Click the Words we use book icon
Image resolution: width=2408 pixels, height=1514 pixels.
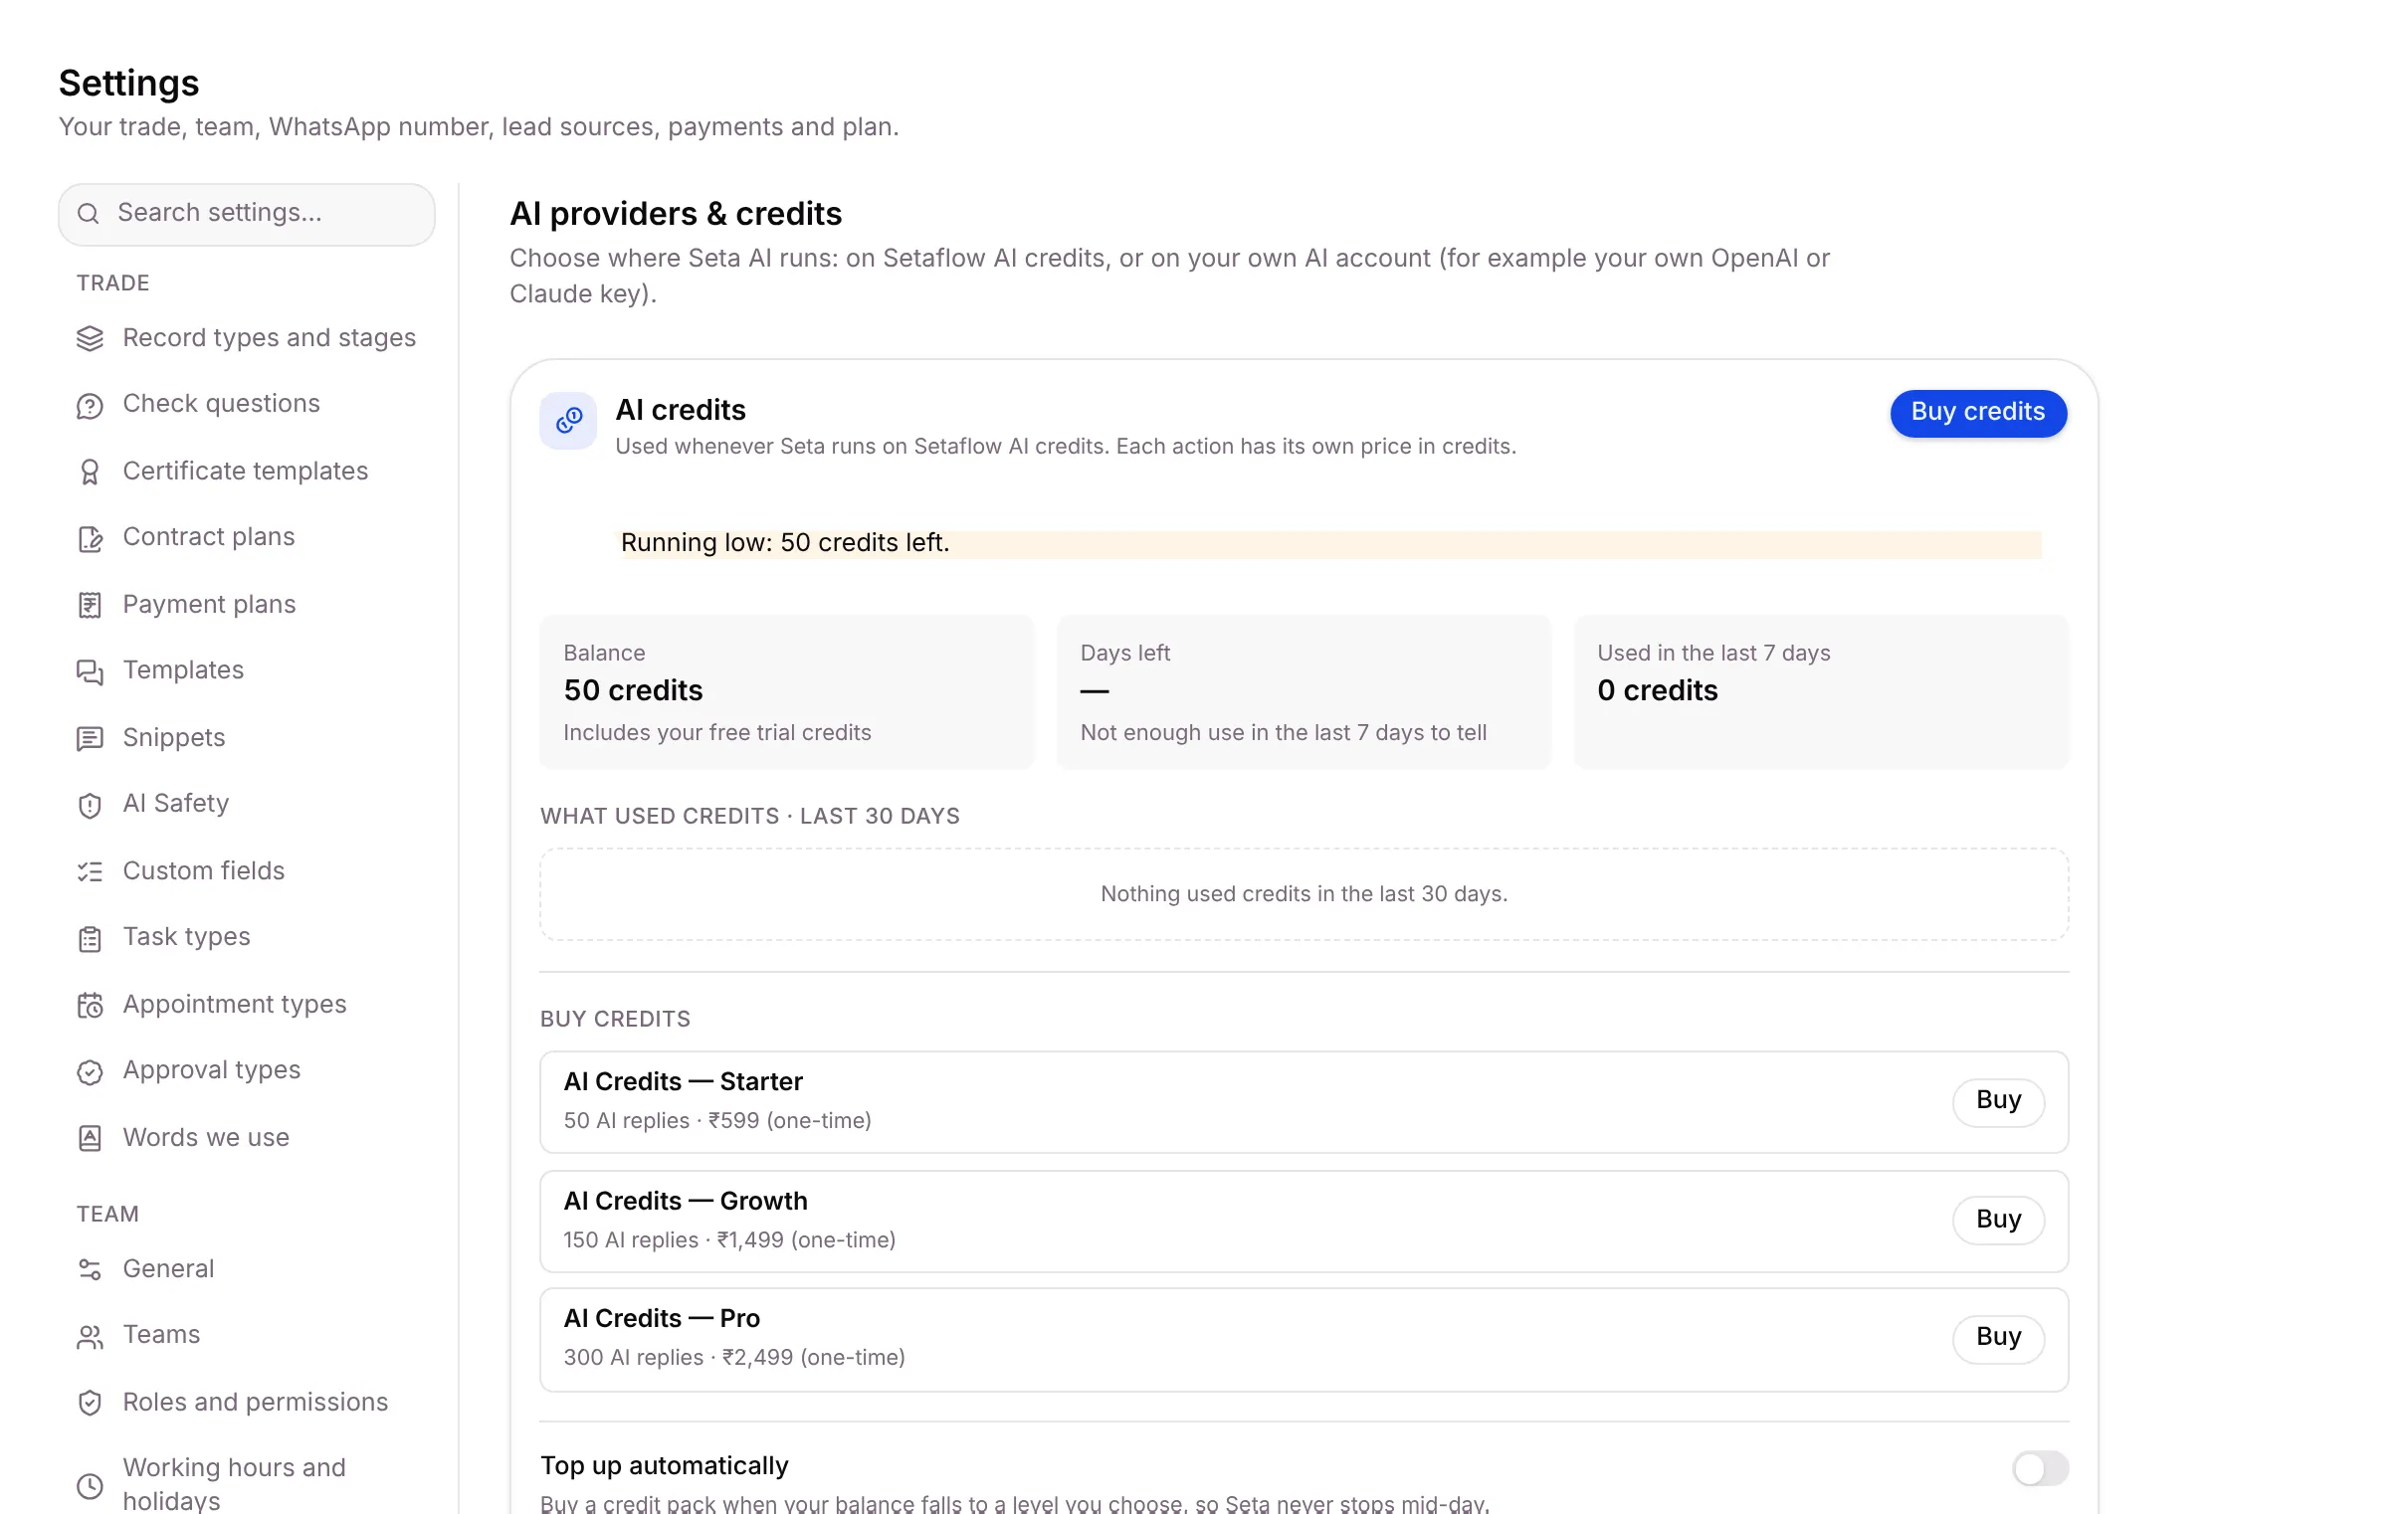click(90, 1138)
